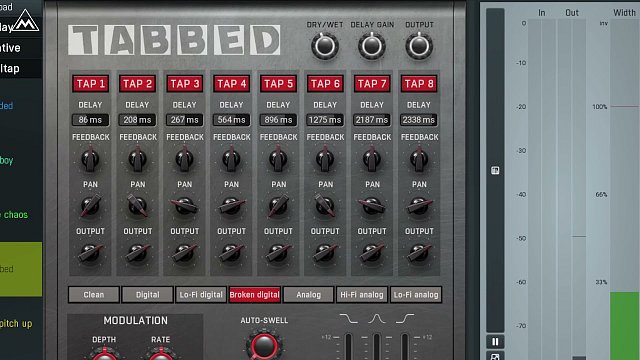Click the 208 ms delay field
This screenshot has width=640, height=360.
tap(138, 120)
